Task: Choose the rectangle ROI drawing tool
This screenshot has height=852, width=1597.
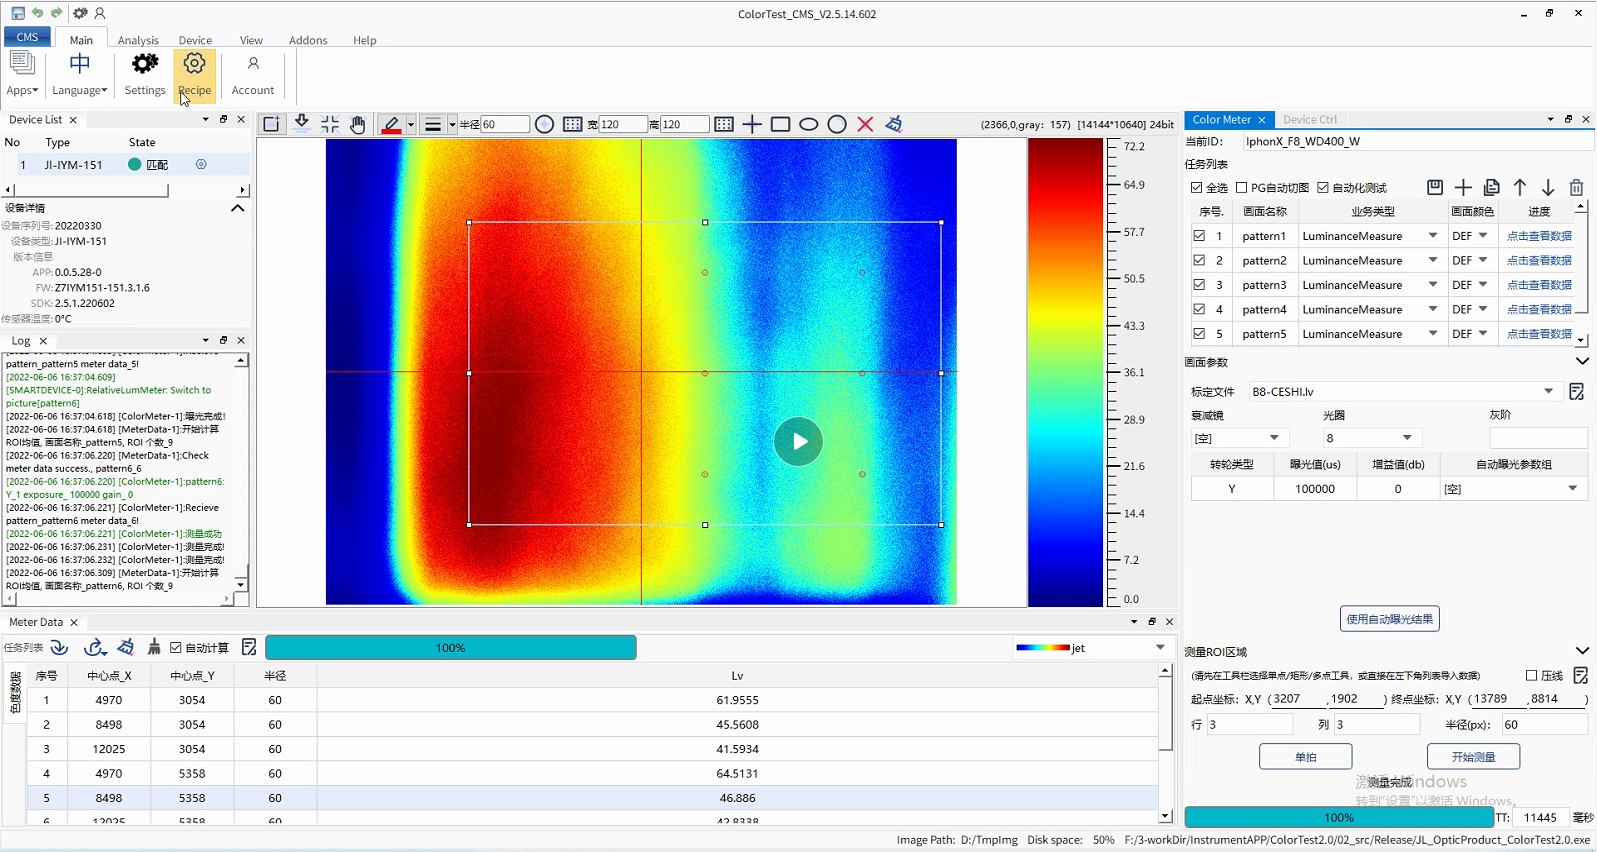Action: [780, 124]
